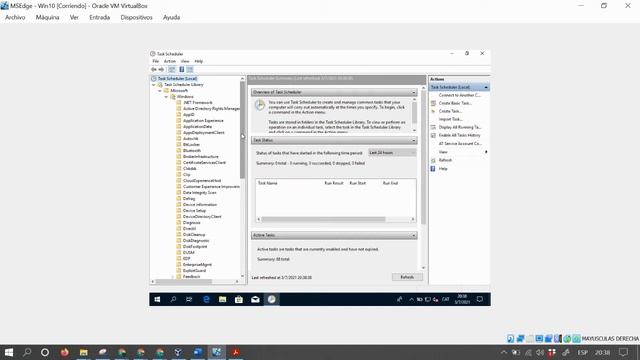Select the Data Integrity Scan folder
Image resolution: width=640 pixels, height=360 pixels.
pos(199,192)
